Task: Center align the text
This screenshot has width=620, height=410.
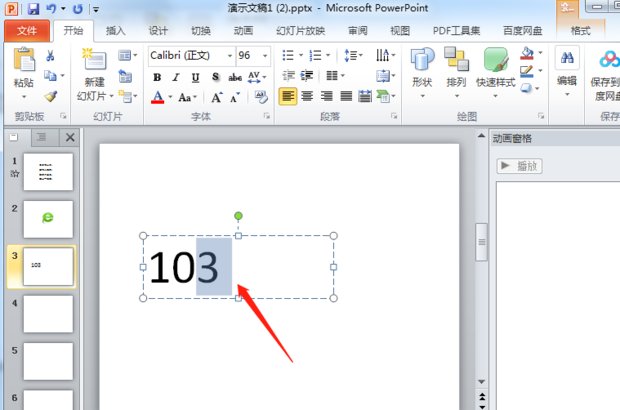Action: [x=307, y=96]
